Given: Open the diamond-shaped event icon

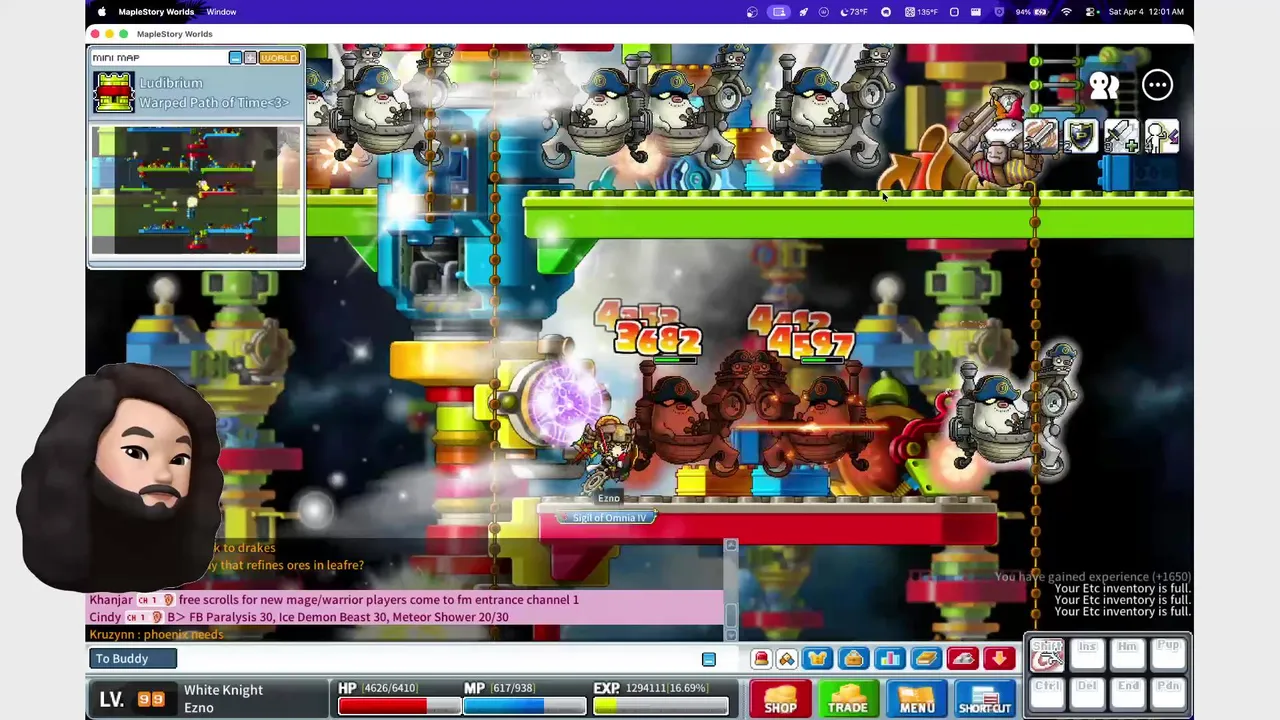Looking at the screenshot, I should (x=787, y=658).
